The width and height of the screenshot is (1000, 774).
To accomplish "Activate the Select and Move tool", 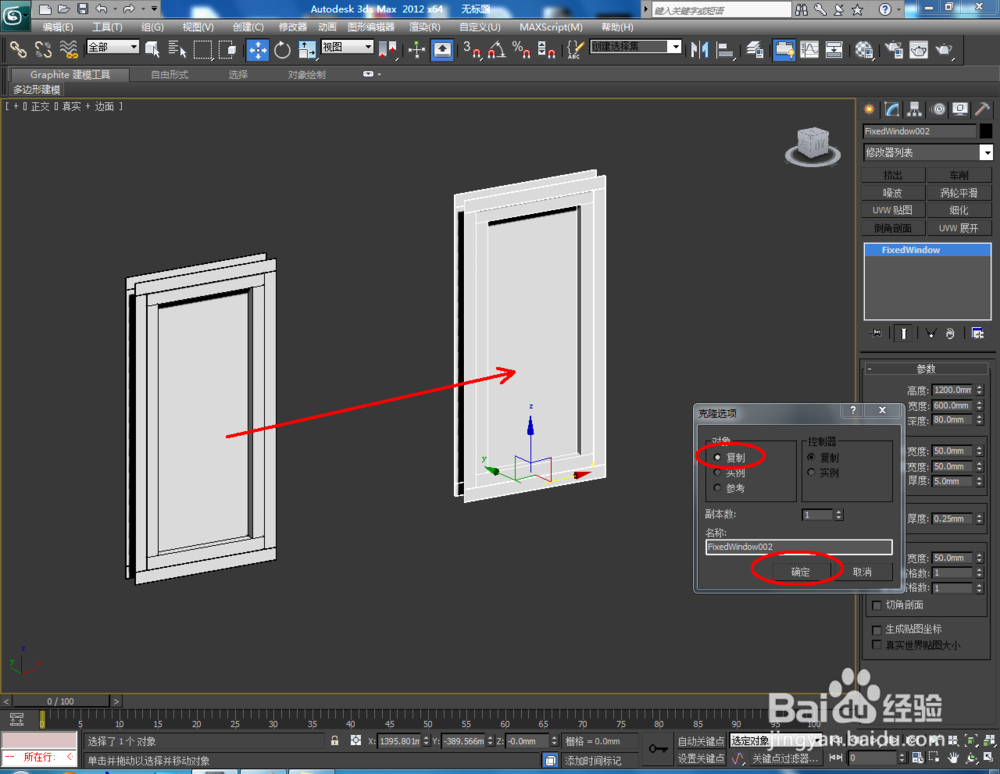I will click(x=258, y=49).
